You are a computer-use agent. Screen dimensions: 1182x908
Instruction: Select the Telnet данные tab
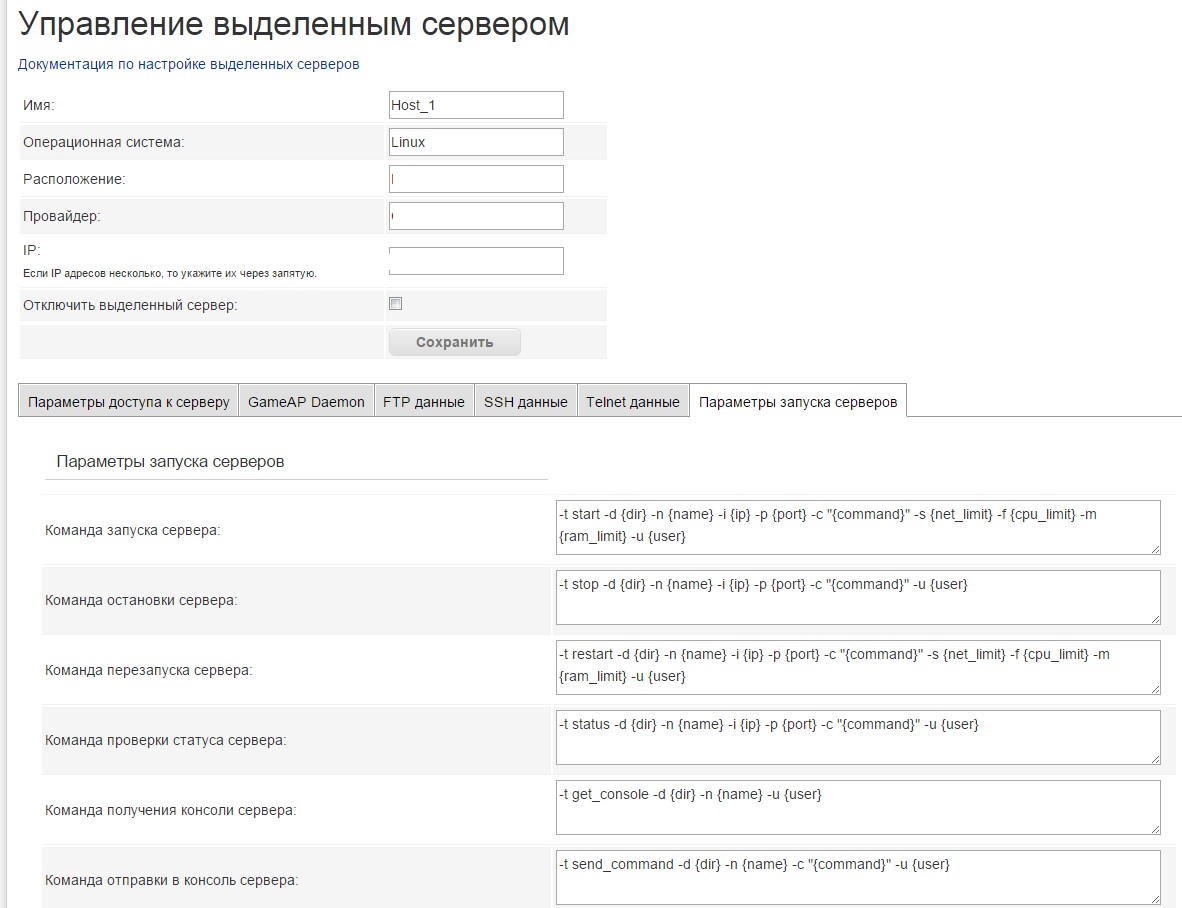click(633, 402)
